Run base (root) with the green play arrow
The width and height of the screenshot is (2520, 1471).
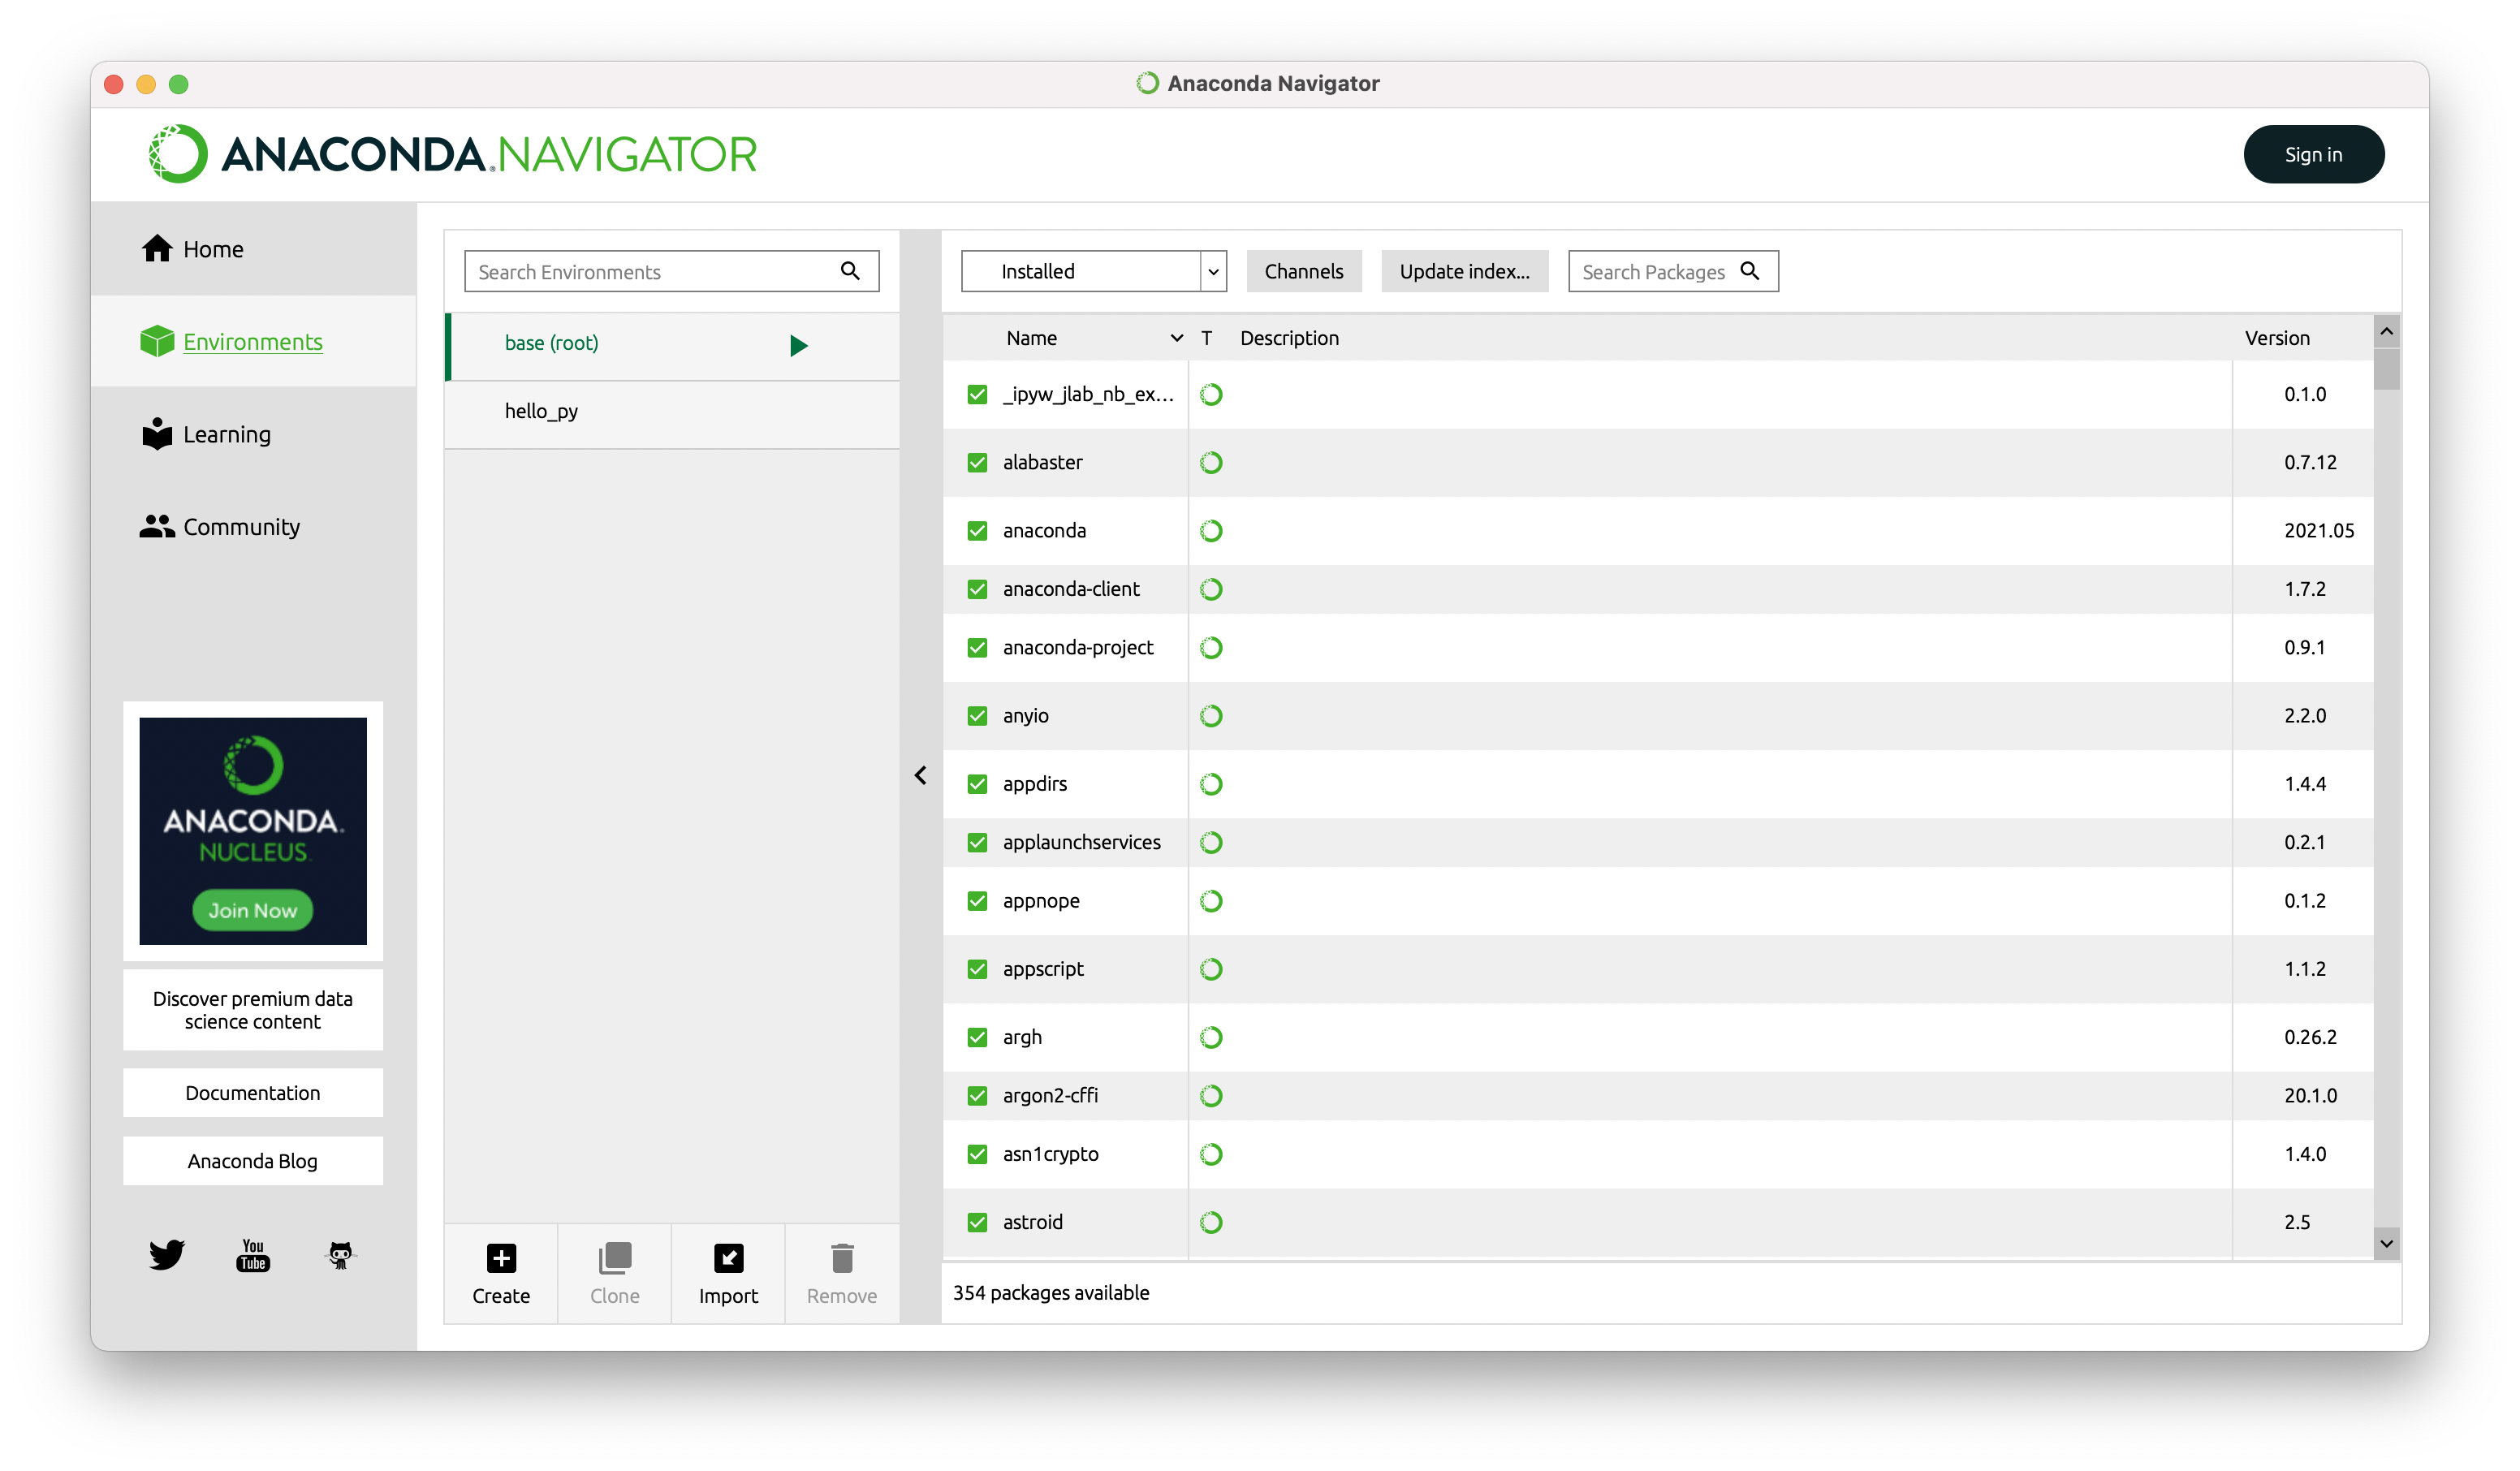[x=798, y=345]
